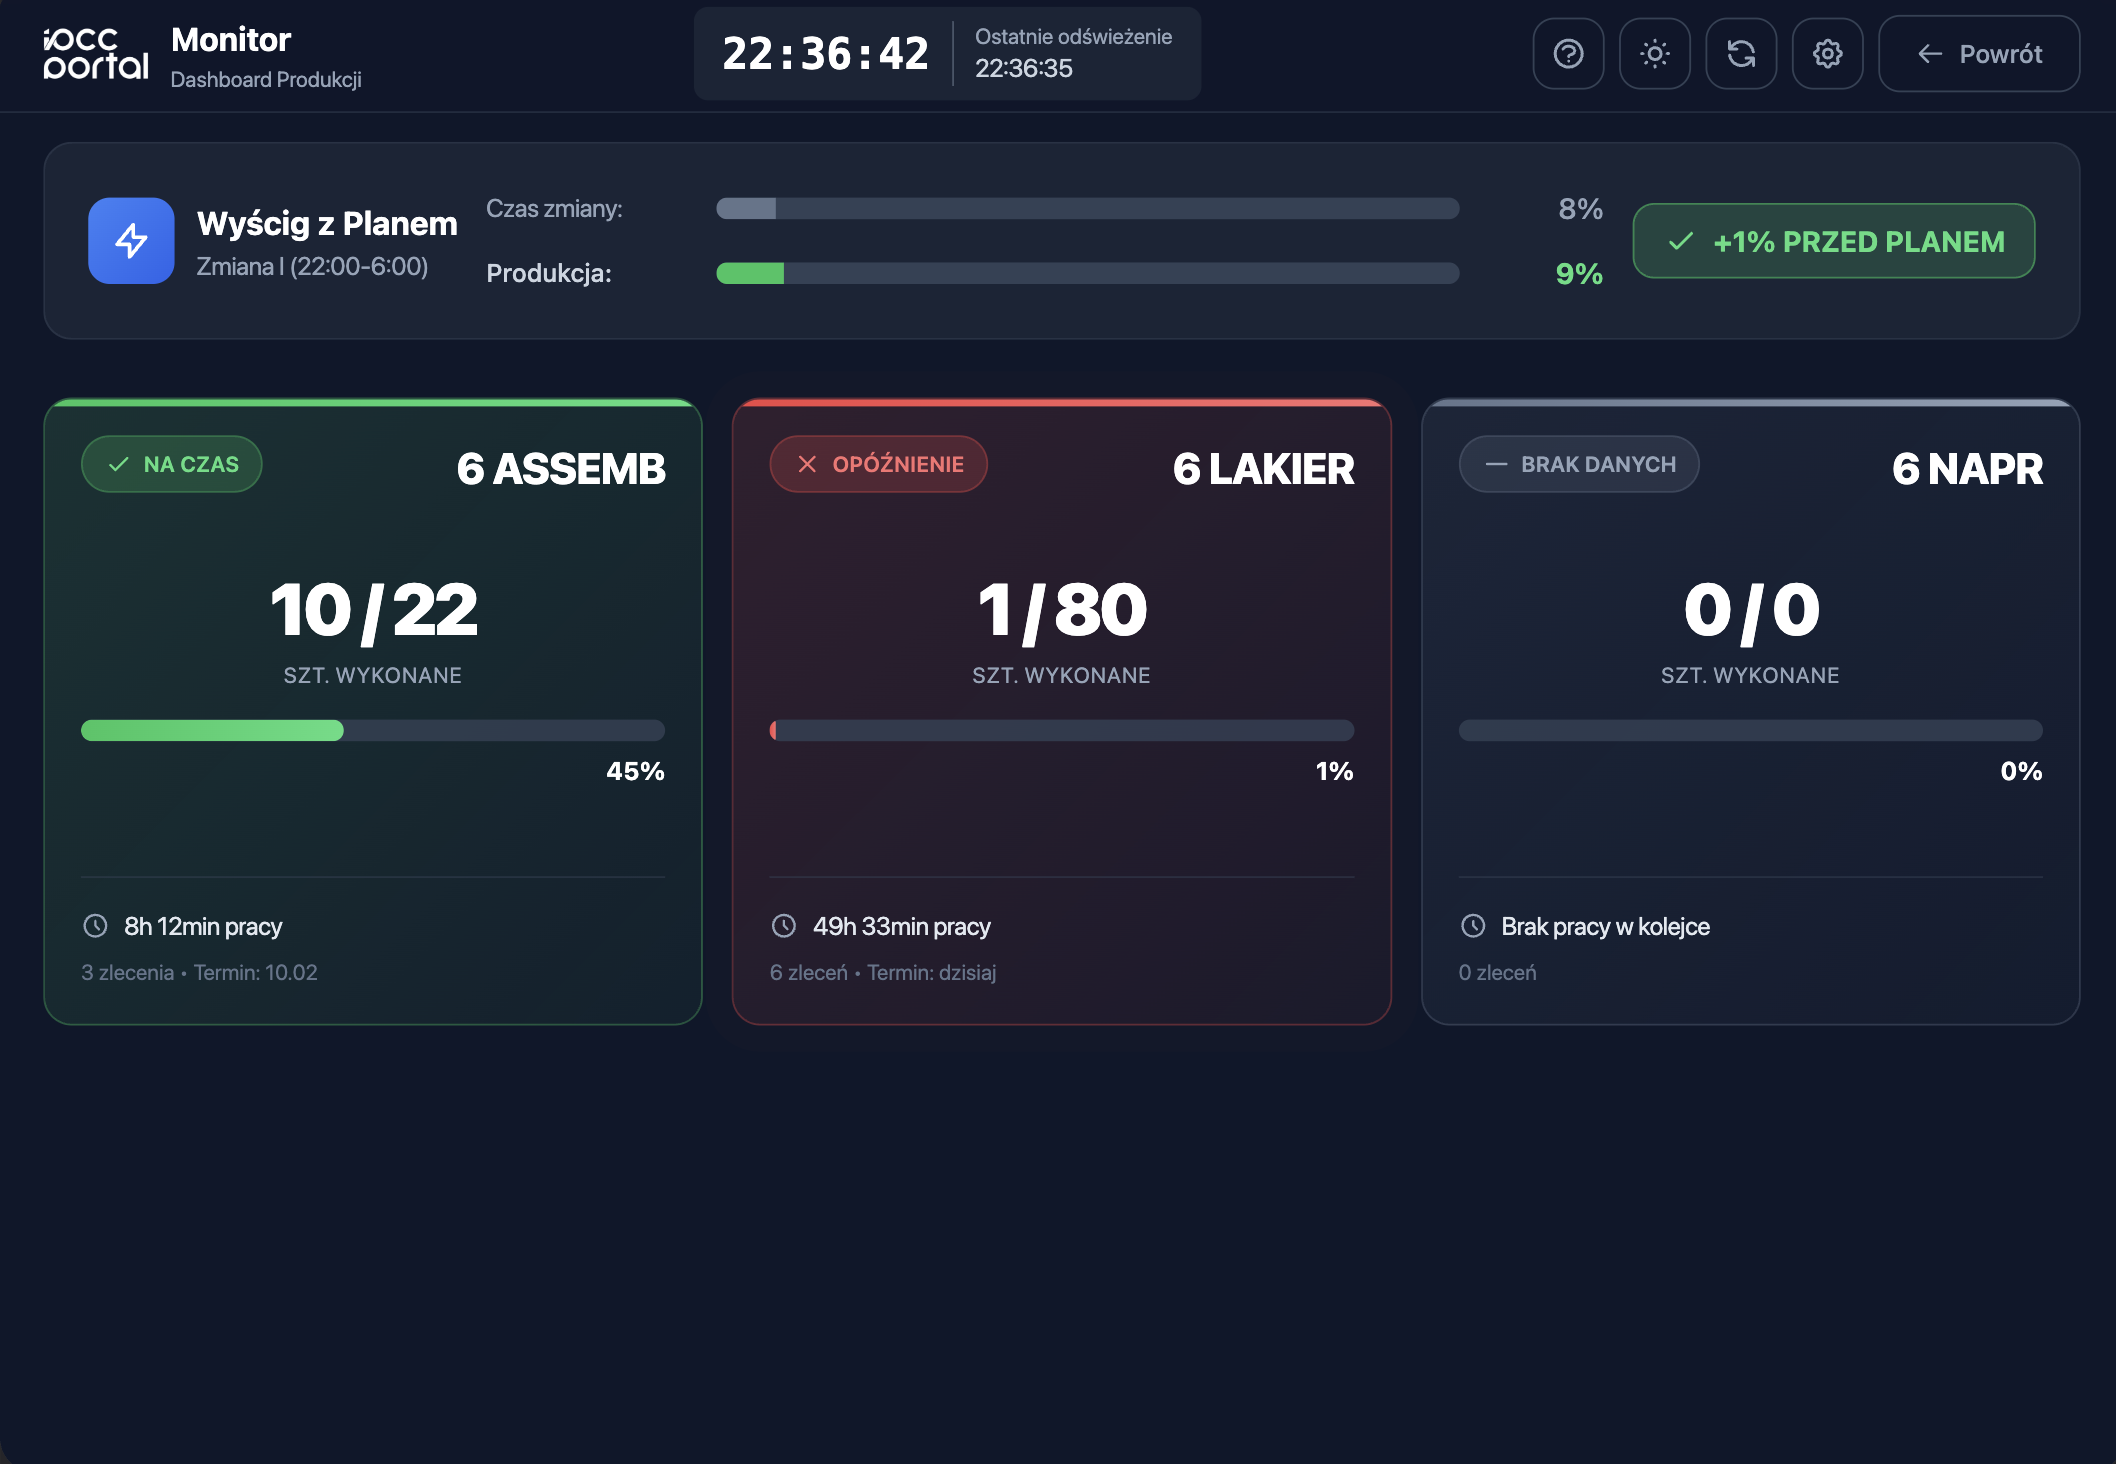Click clock icon beside 49h 33min pracy
This screenshot has height=1464, width=2116.
(x=784, y=926)
